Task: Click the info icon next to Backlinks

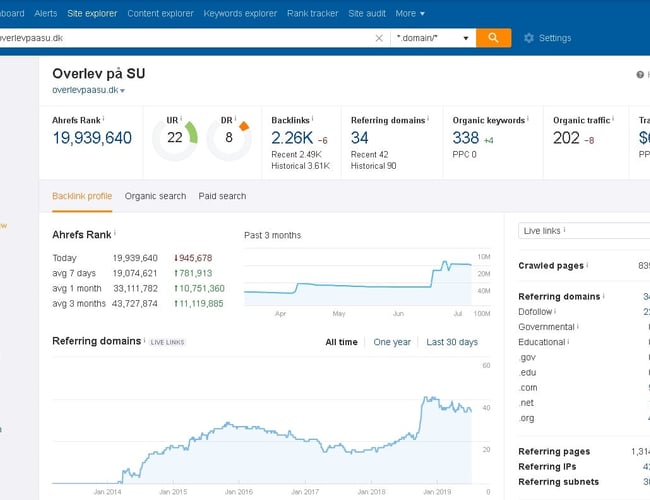Action: [x=313, y=119]
